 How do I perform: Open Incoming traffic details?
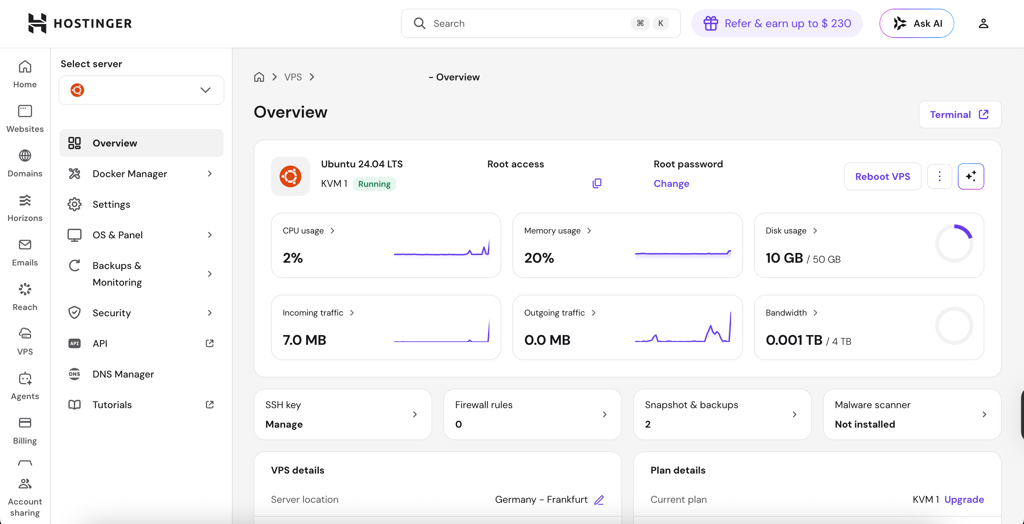point(319,313)
